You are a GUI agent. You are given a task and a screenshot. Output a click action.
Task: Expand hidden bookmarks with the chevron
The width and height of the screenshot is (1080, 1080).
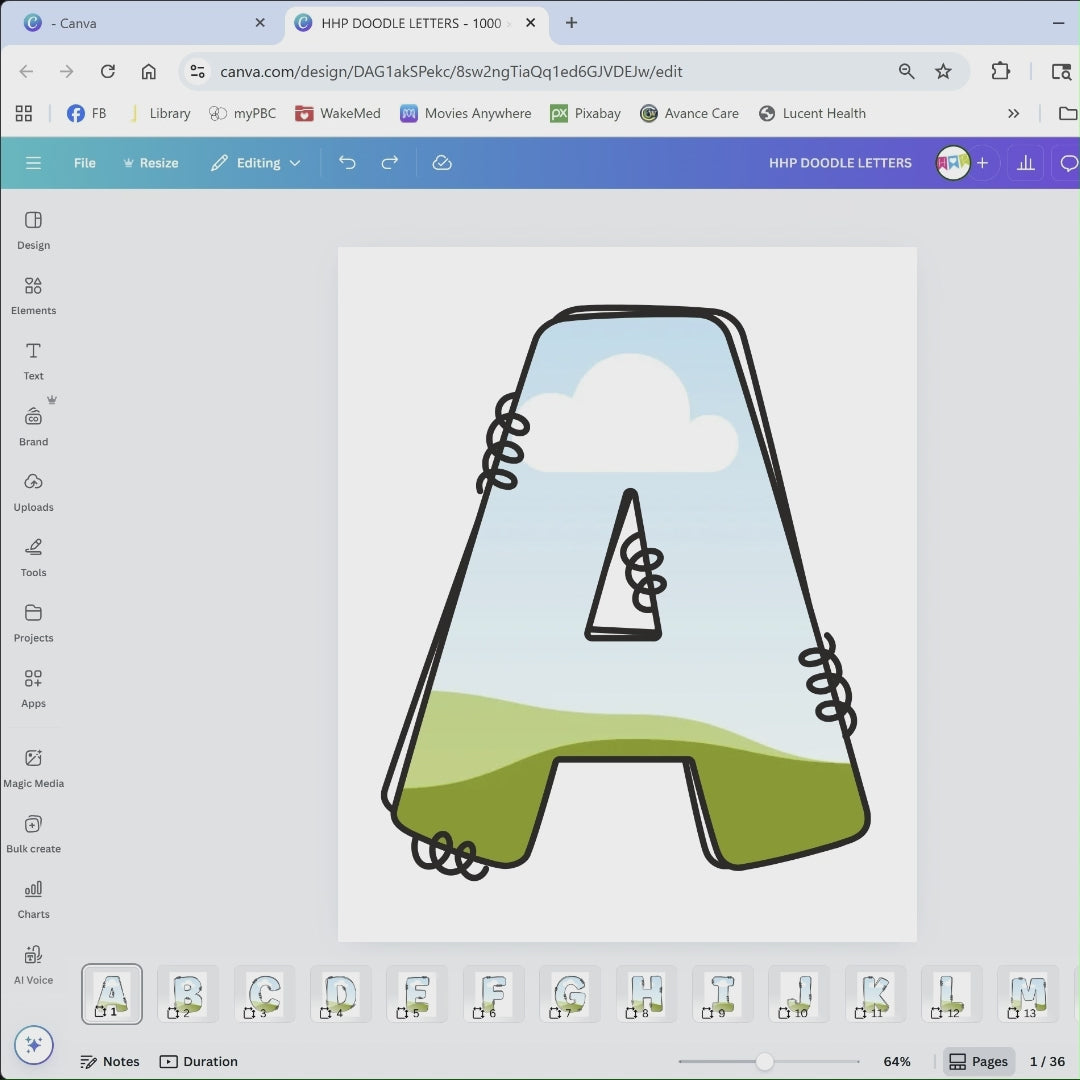[x=1013, y=114]
